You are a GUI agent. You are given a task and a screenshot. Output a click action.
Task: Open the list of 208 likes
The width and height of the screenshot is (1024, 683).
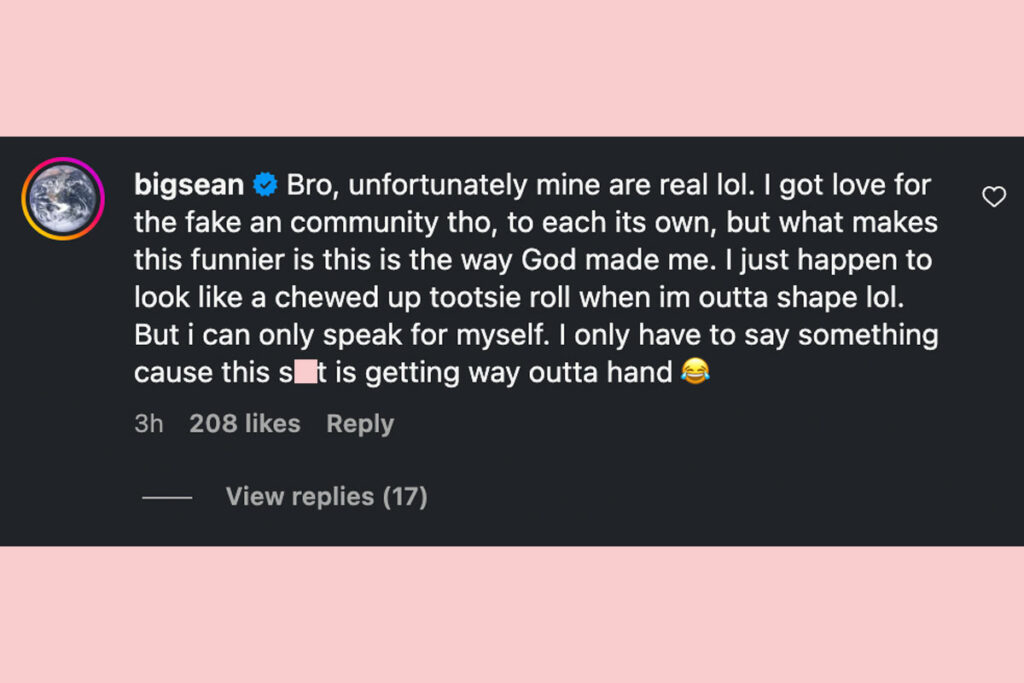pyautogui.click(x=244, y=423)
